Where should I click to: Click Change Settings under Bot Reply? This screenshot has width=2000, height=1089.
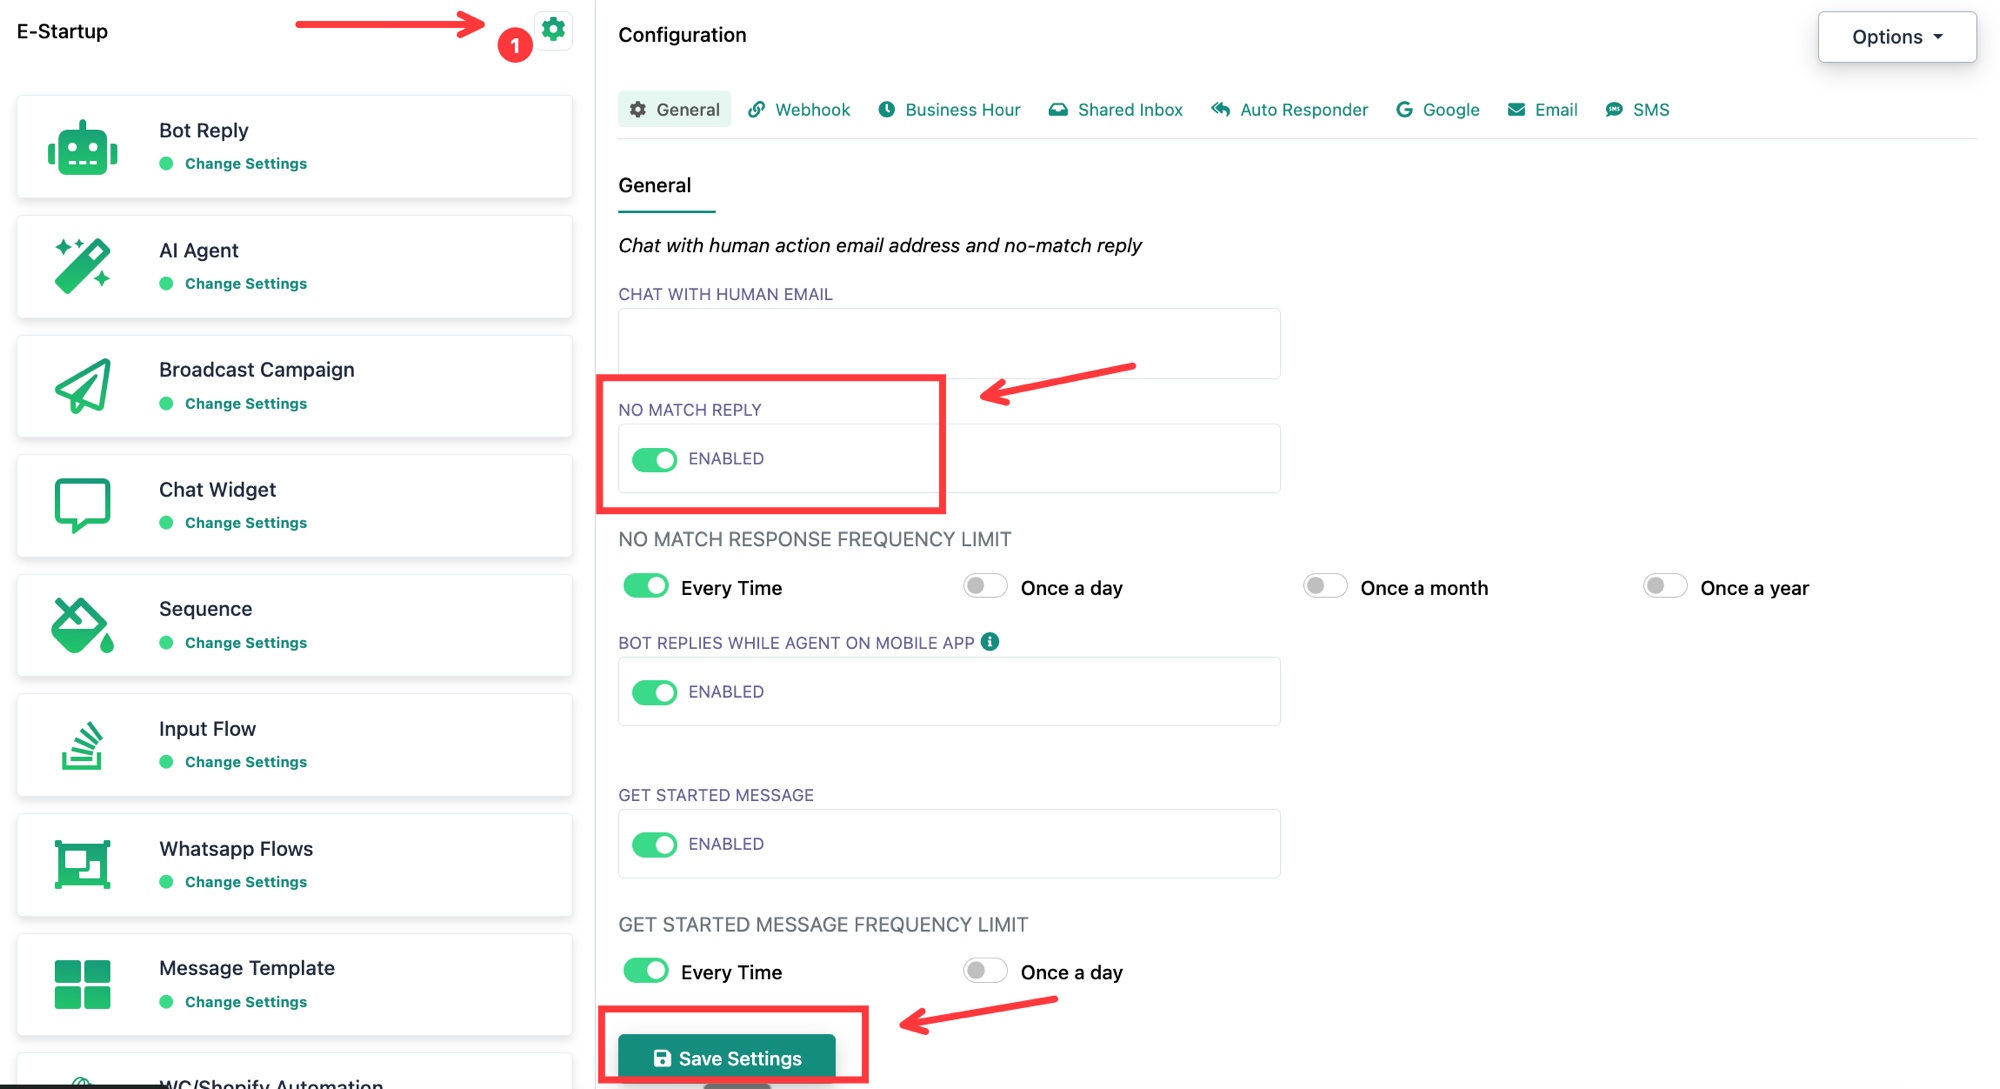[245, 164]
